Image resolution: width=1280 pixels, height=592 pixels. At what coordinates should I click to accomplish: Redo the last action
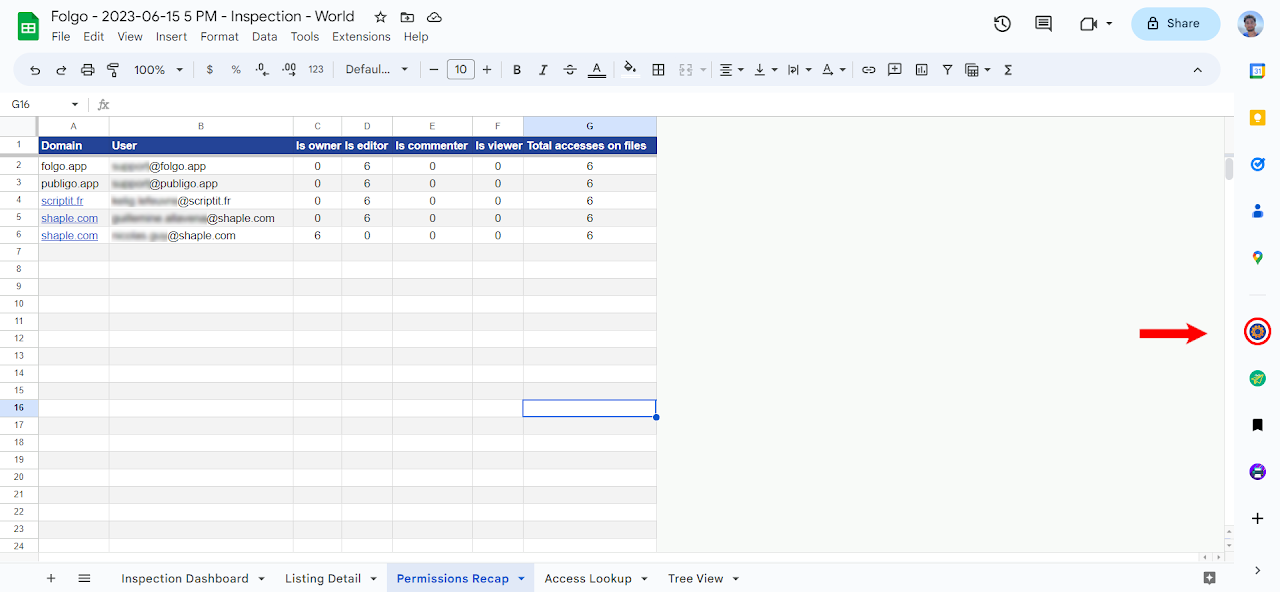point(61,70)
